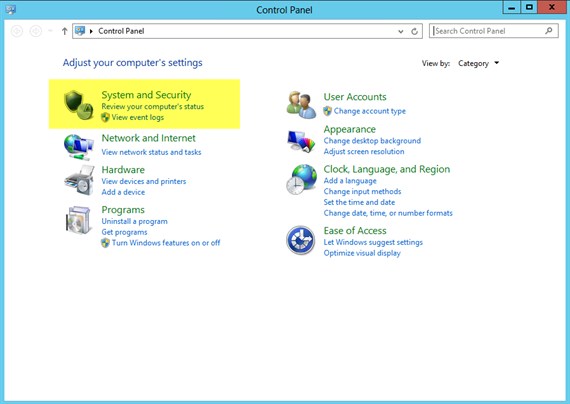Image resolution: width=570 pixels, height=404 pixels.
Task: Click Adjust screen resolution link
Action: [x=364, y=151]
